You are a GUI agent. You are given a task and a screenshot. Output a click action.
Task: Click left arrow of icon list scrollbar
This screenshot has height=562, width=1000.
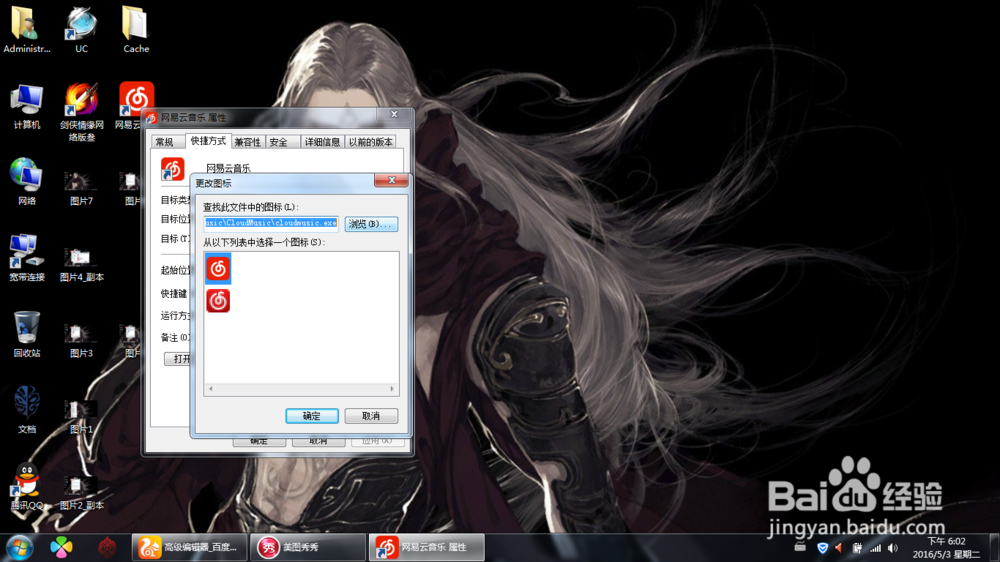point(211,388)
